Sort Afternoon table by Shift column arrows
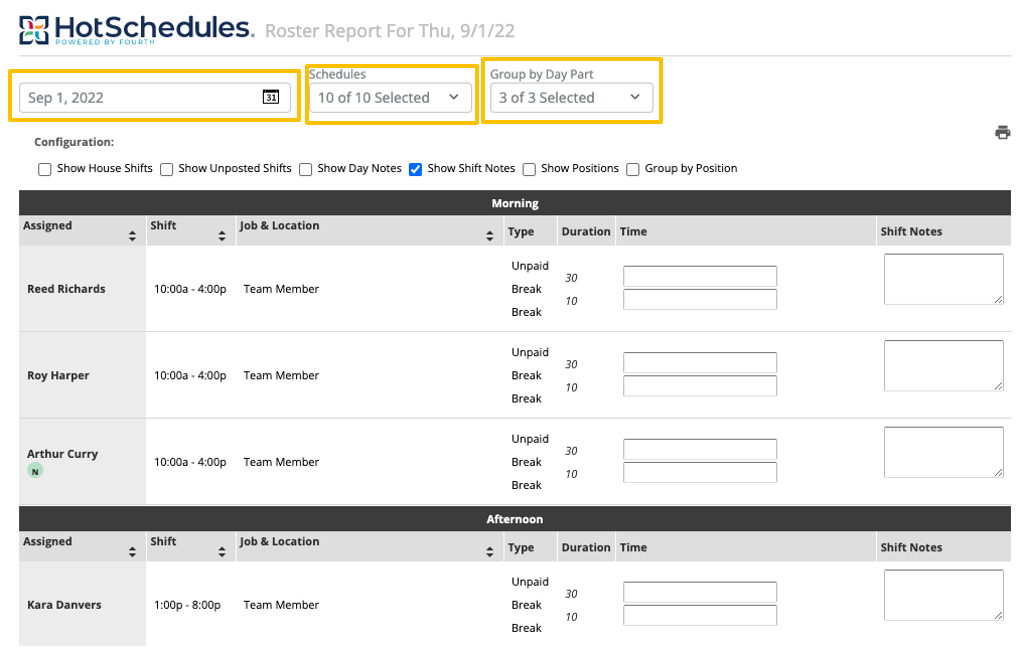The image size is (1024, 663). point(222,552)
